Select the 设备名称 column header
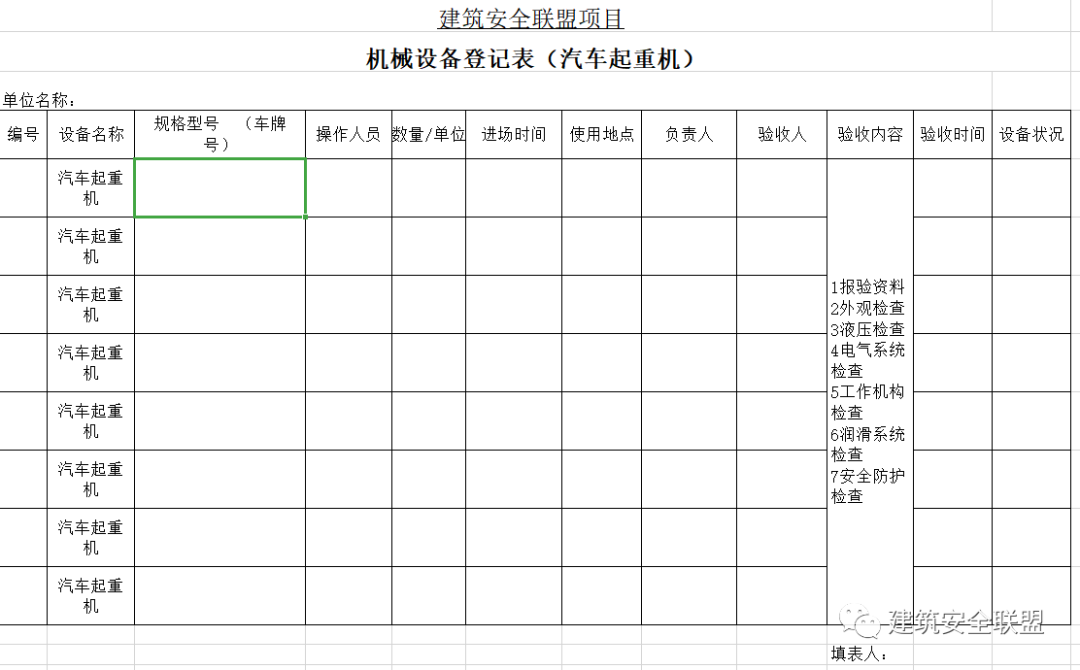Viewport: 1080px width, 670px height. [x=91, y=134]
